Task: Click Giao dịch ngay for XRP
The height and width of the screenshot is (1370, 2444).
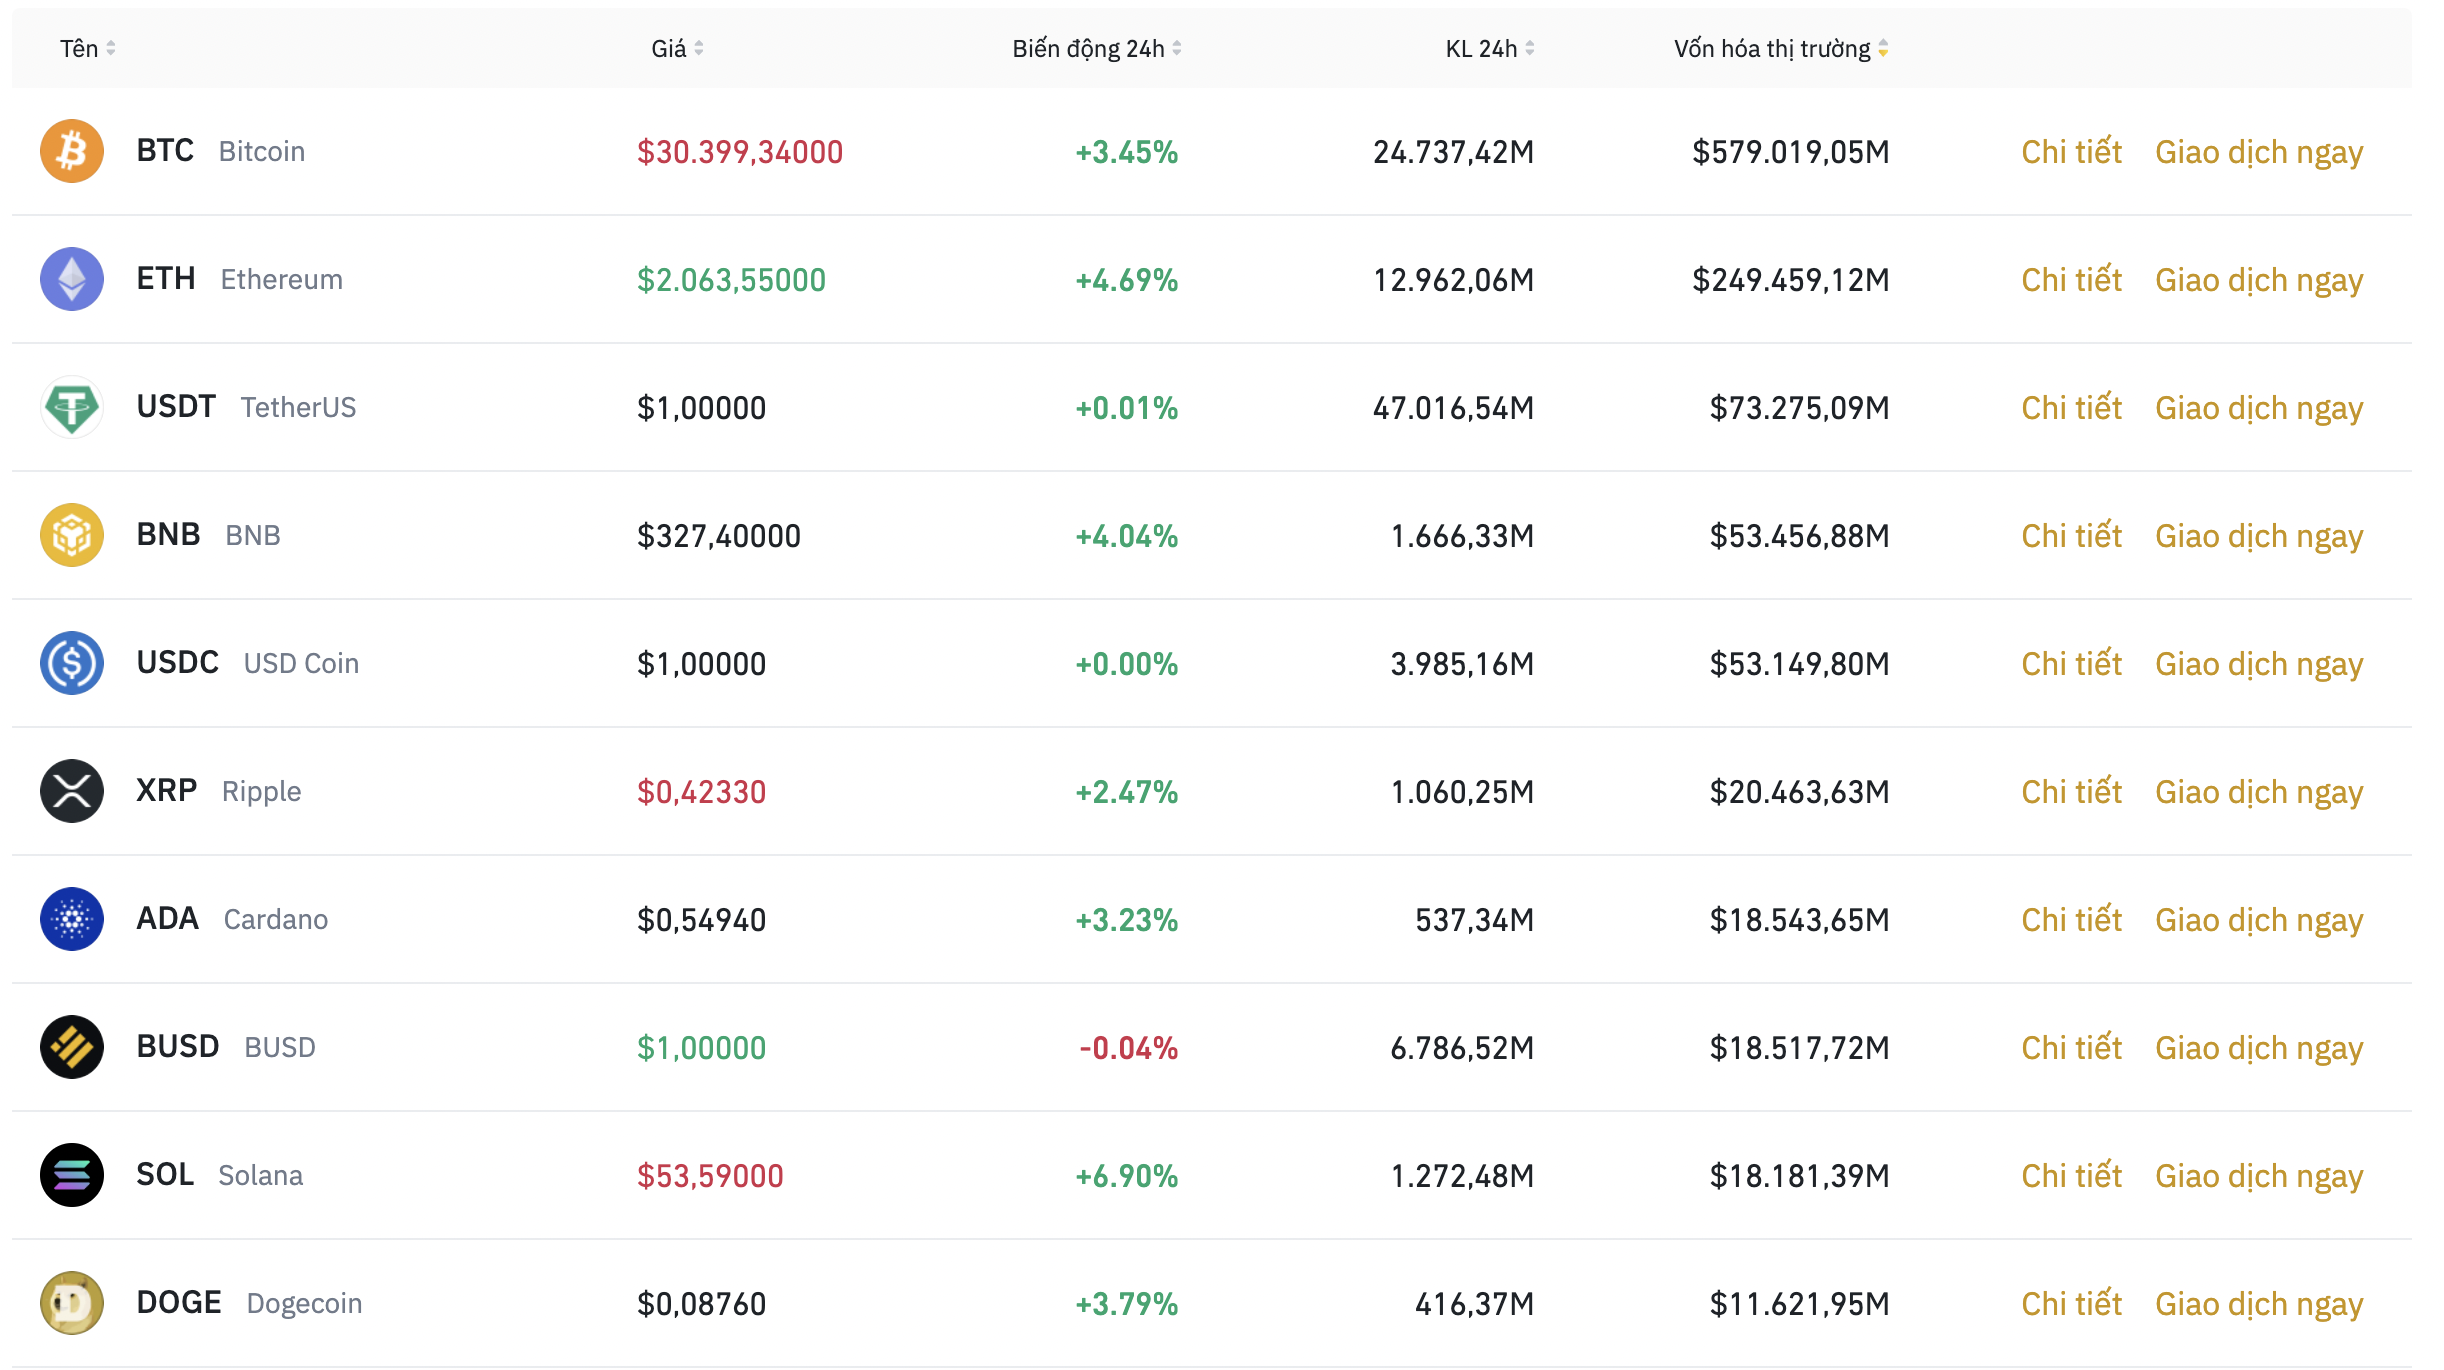Action: (2259, 793)
